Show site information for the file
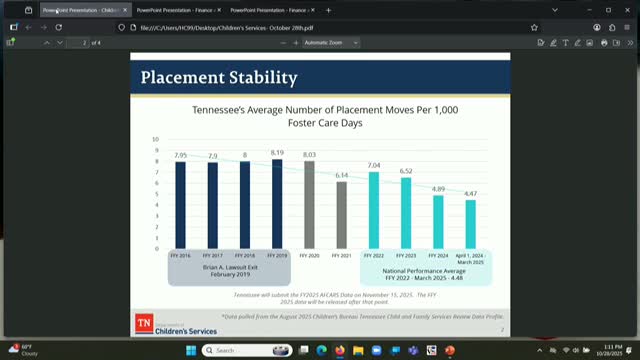640x360 pixels. tap(133, 28)
